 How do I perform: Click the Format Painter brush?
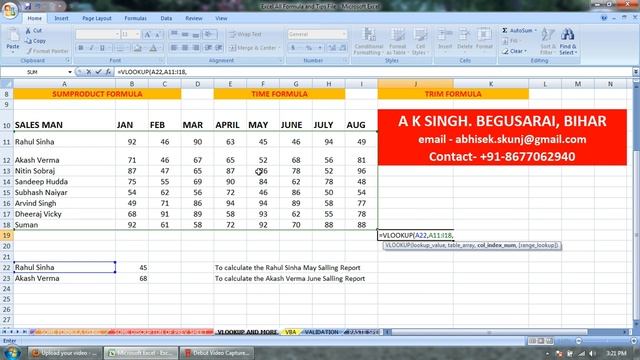47,51
